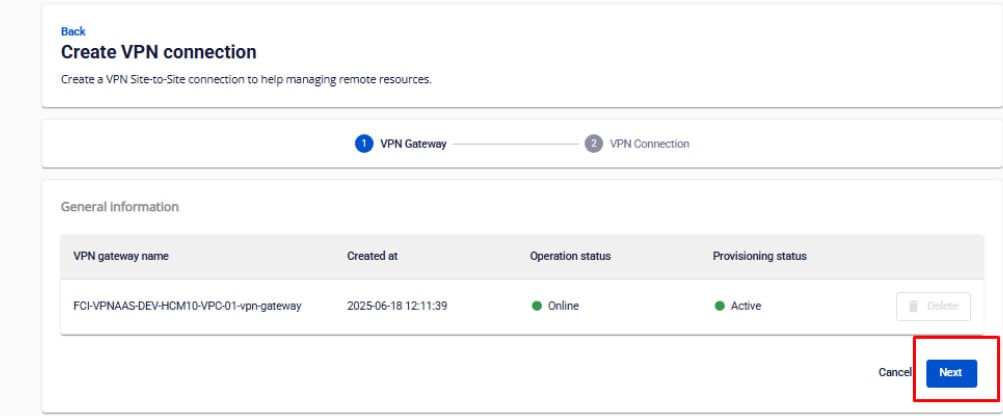Cancel the VPN connection creation
The height and width of the screenshot is (416, 1003).
pos(894,372)
